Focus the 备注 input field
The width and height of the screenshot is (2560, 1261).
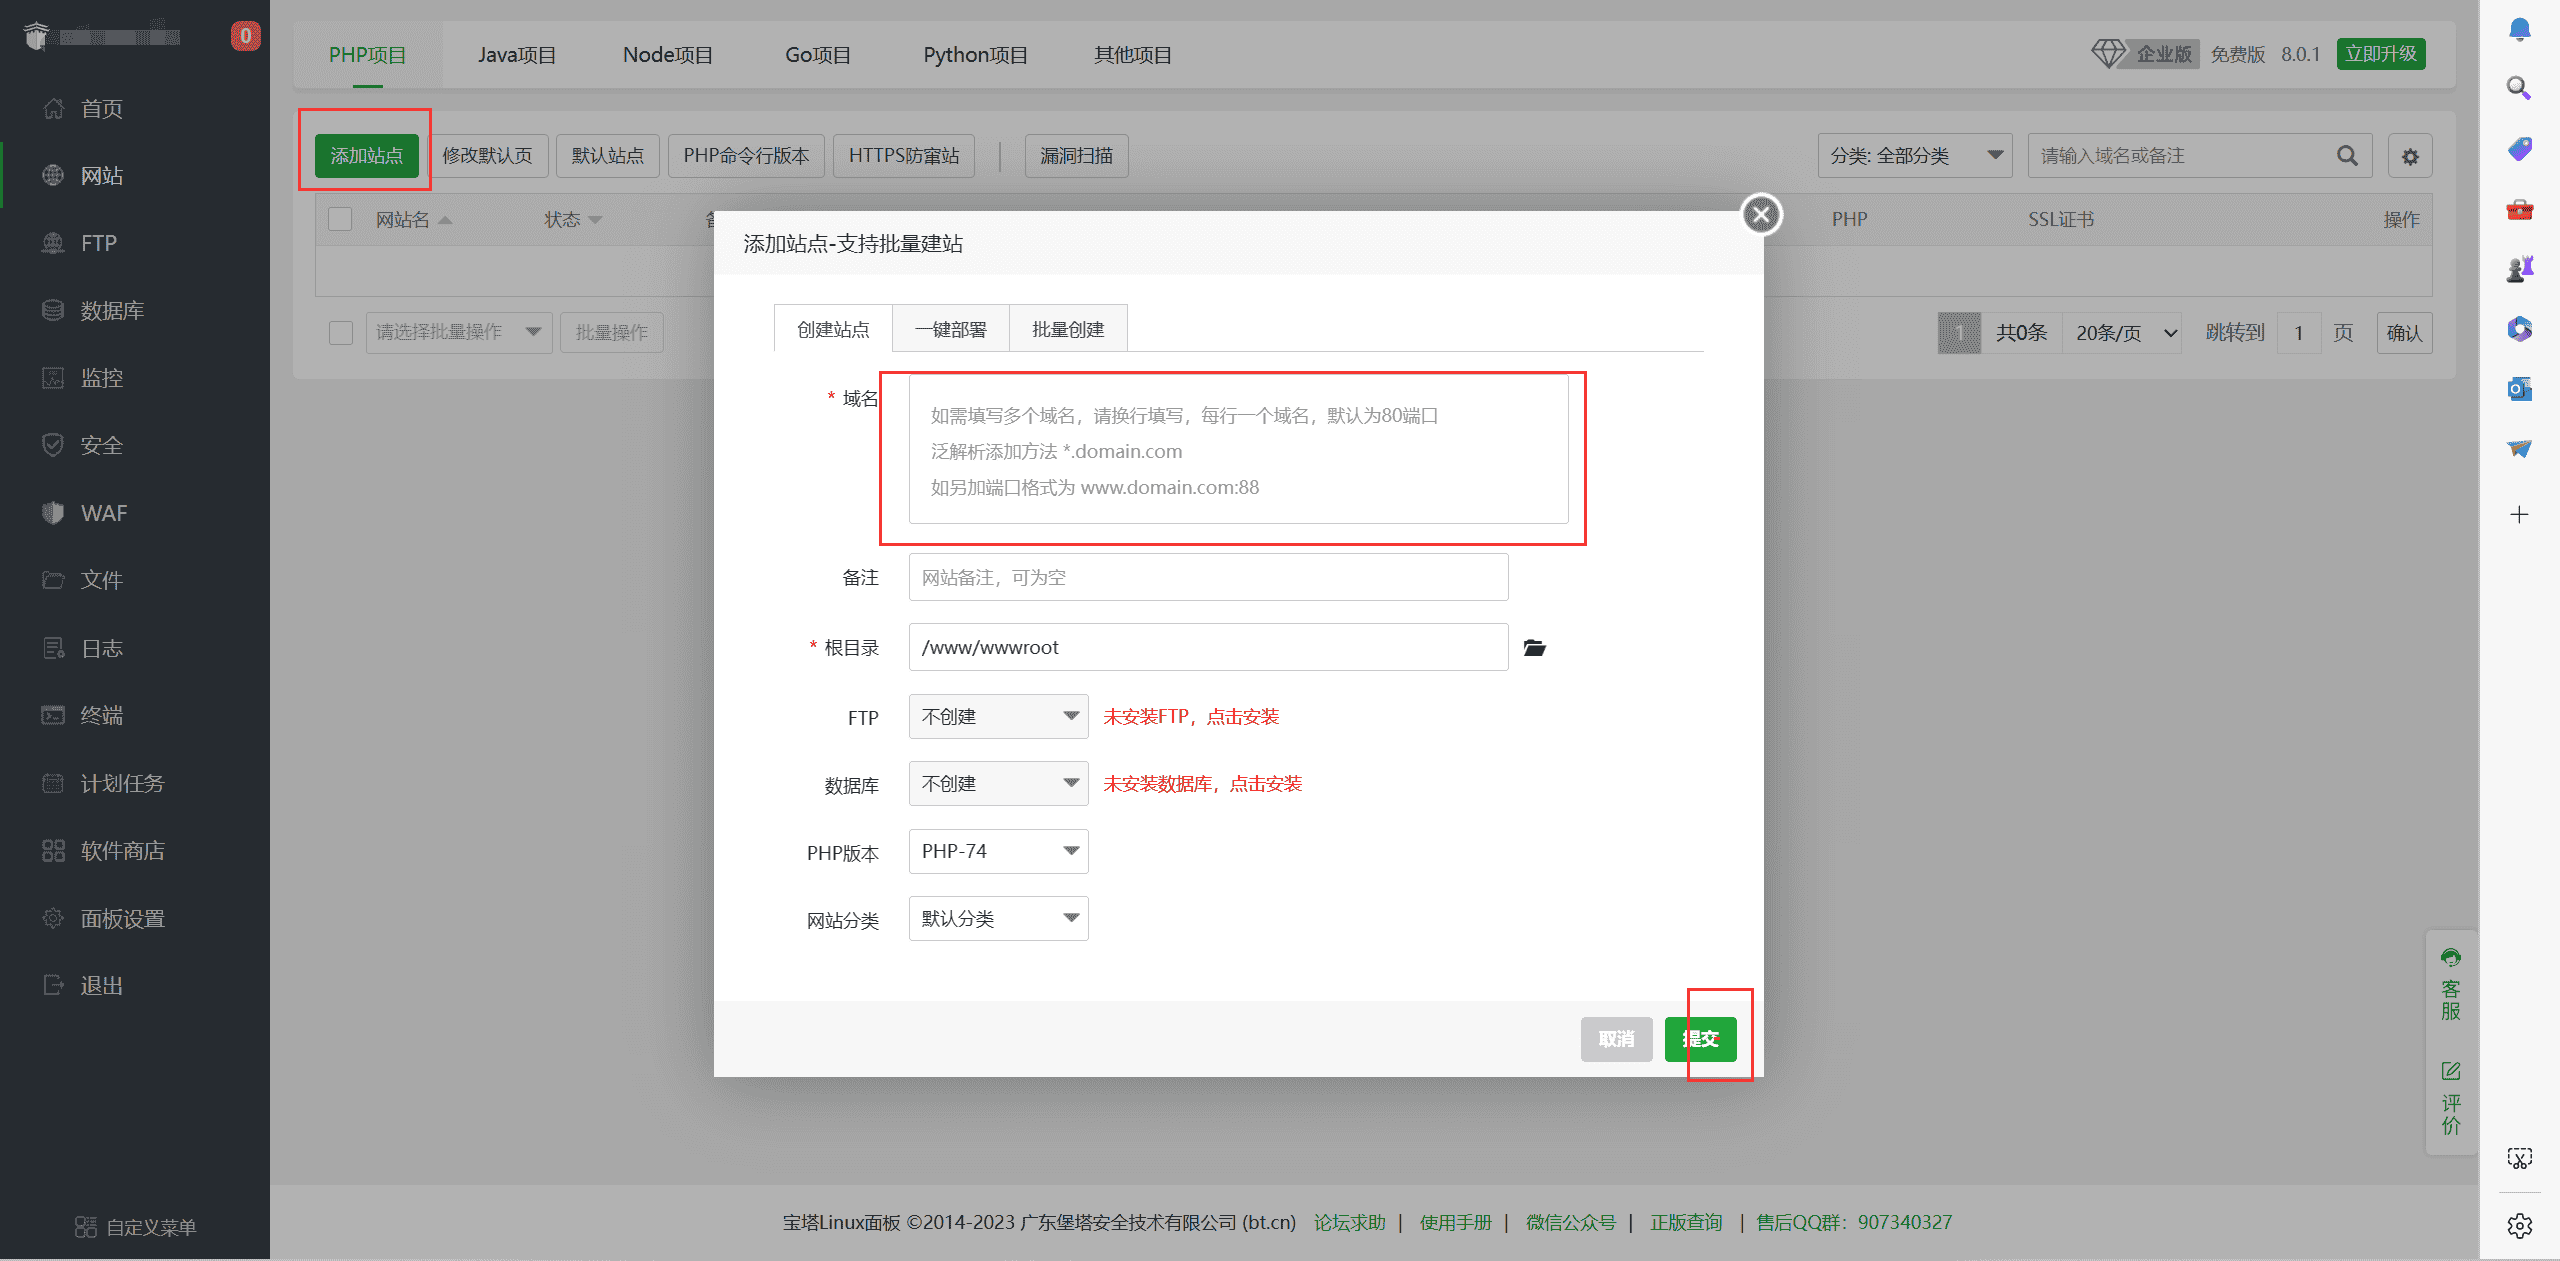coord(1208,577)
